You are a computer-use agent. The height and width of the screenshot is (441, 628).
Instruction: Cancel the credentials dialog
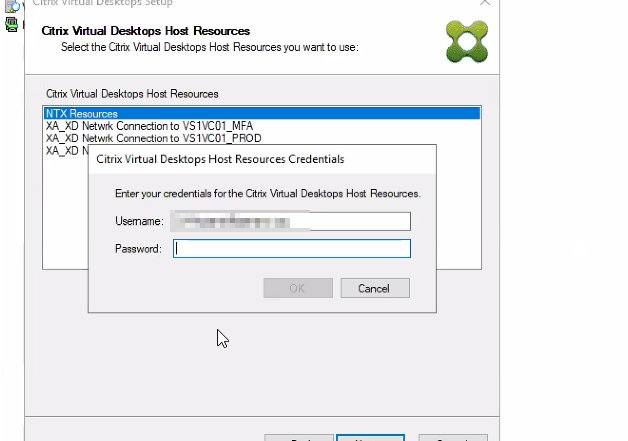pyautogui.click(x=375, y=288)
